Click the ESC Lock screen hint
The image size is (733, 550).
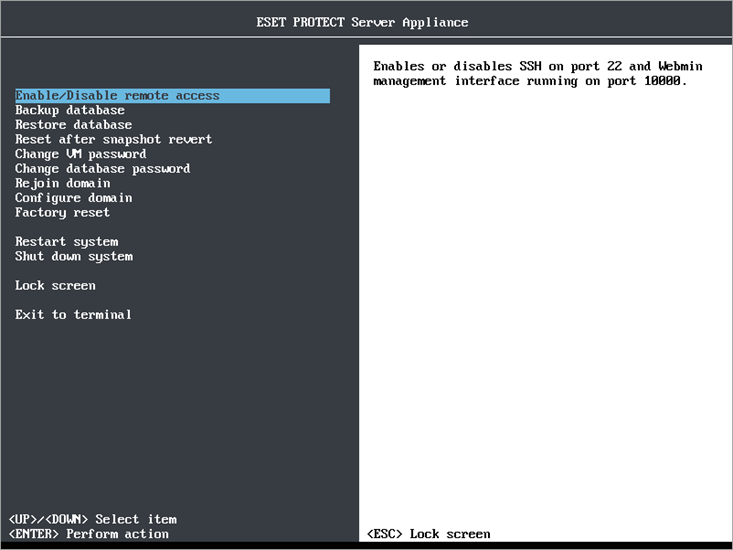(428, 534)
